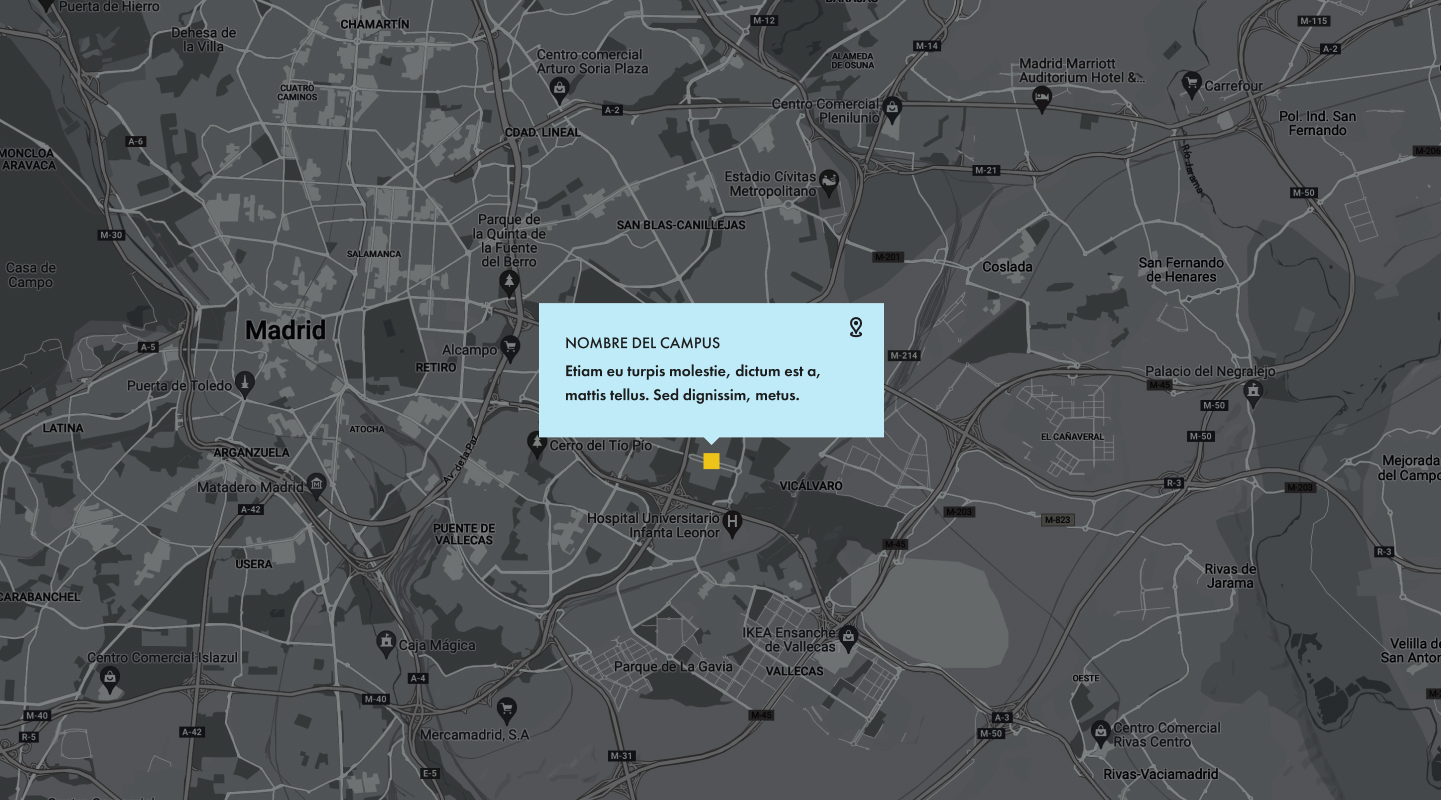Open the Madrid Marriott Auditorium Hotel marker

tap(1041, 97)
